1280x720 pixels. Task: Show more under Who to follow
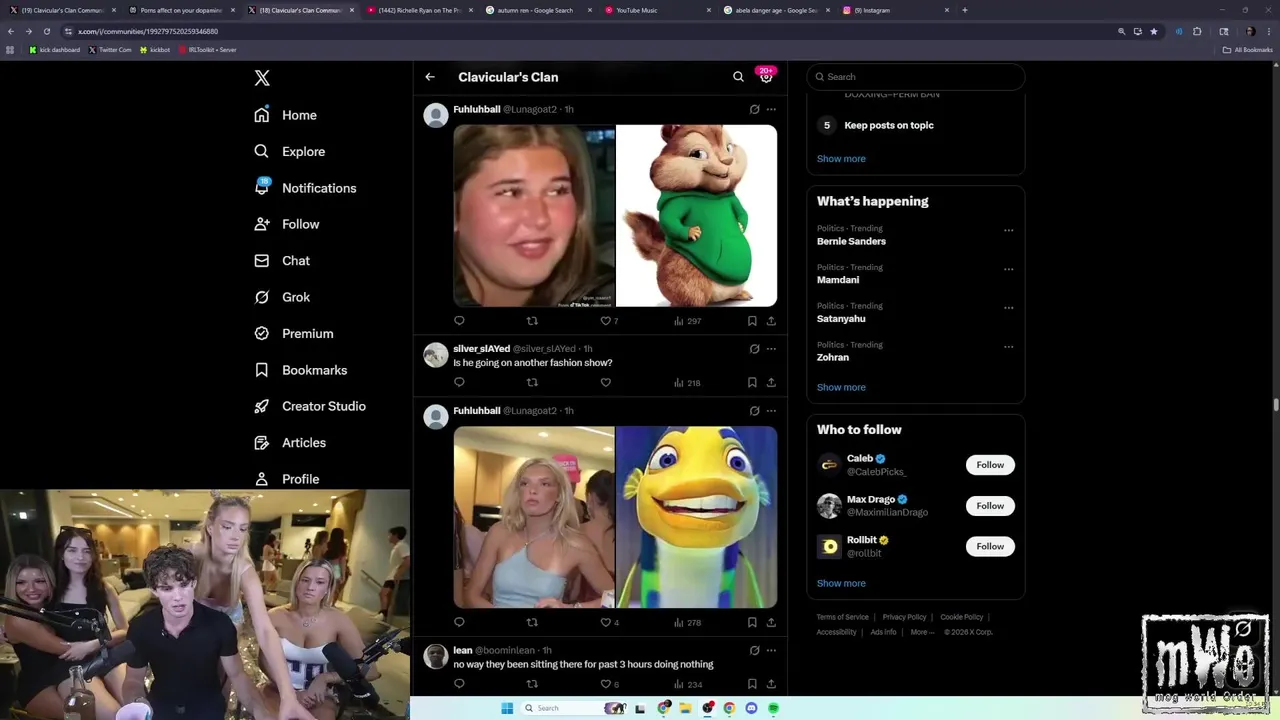point(841,583)
